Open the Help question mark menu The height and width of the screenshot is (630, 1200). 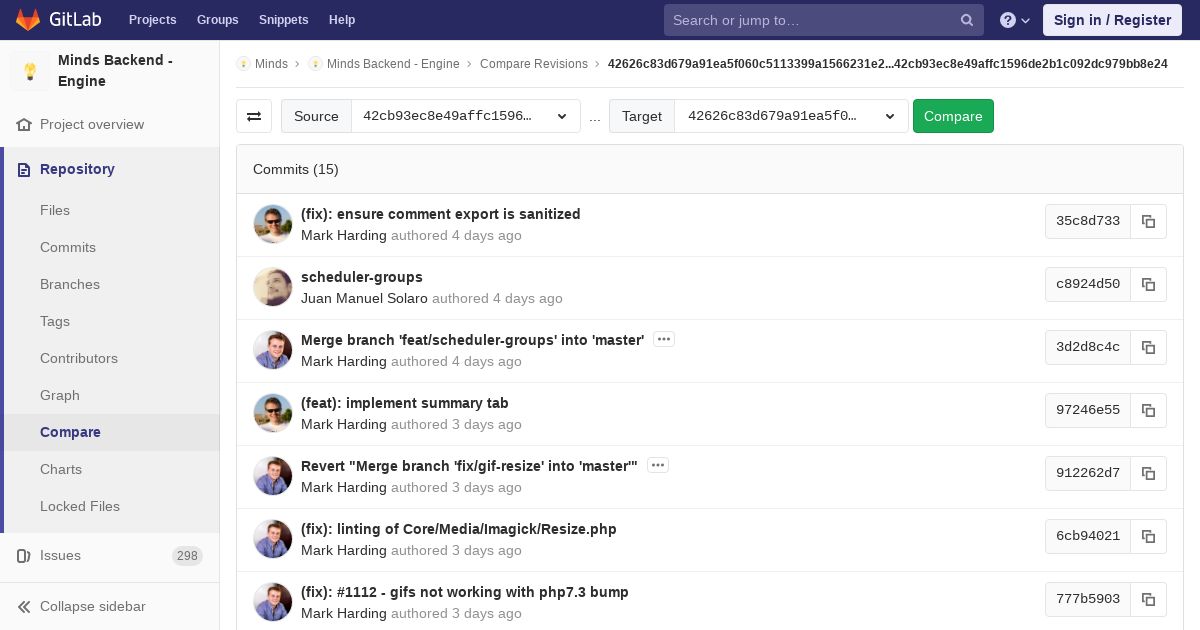1014,20
